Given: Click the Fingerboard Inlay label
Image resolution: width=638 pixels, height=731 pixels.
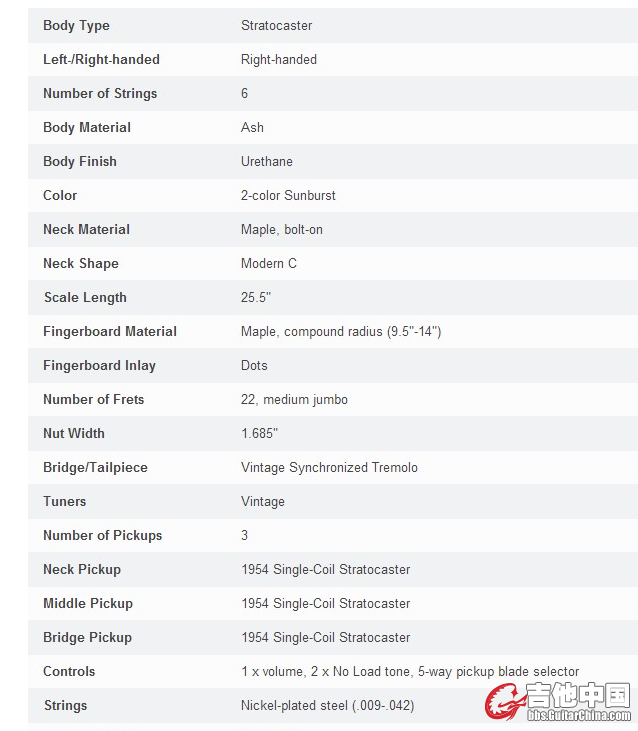Looking at the screenshot, I should pyautogui.click(x=99, y=365).
